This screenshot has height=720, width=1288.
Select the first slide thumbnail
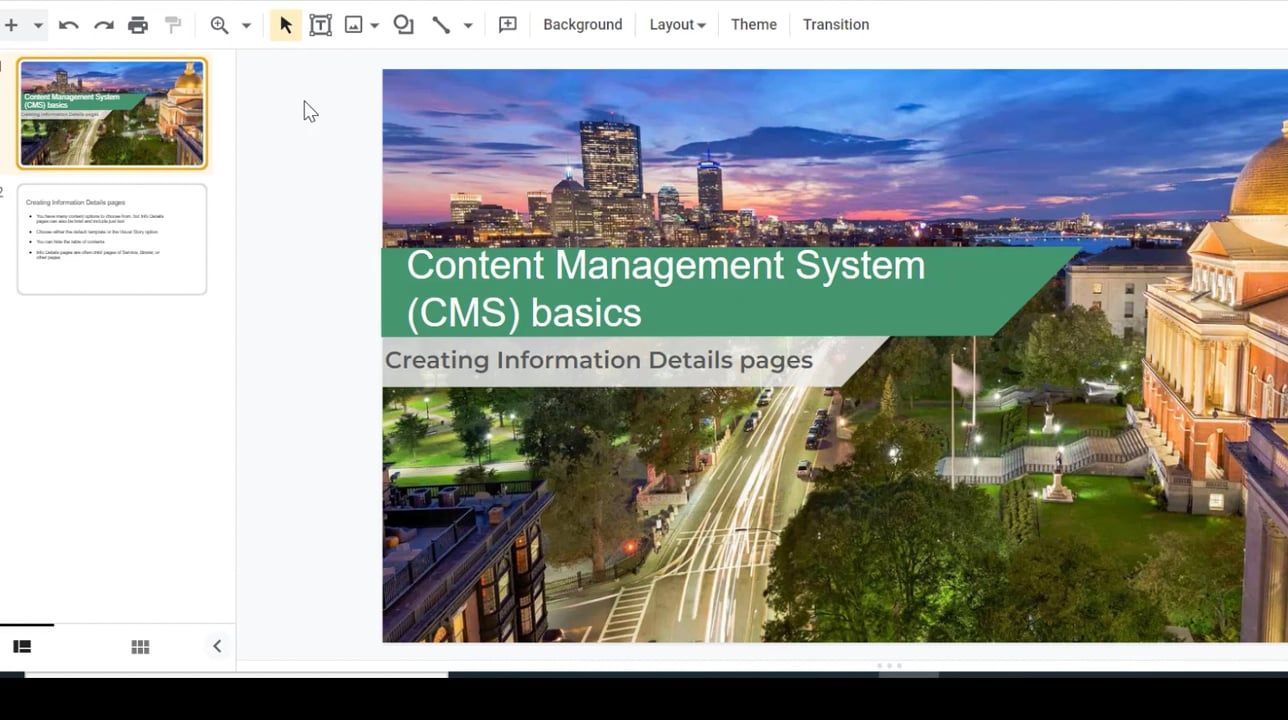[112, 113]
